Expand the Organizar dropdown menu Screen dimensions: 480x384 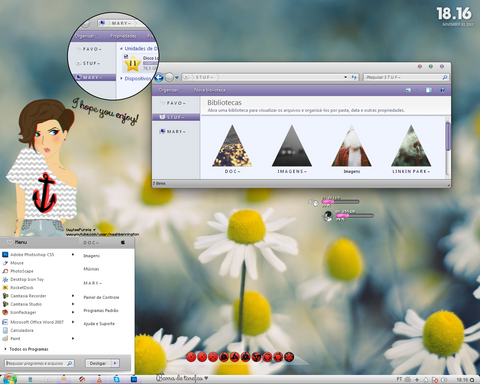click(x=170, y=90)
